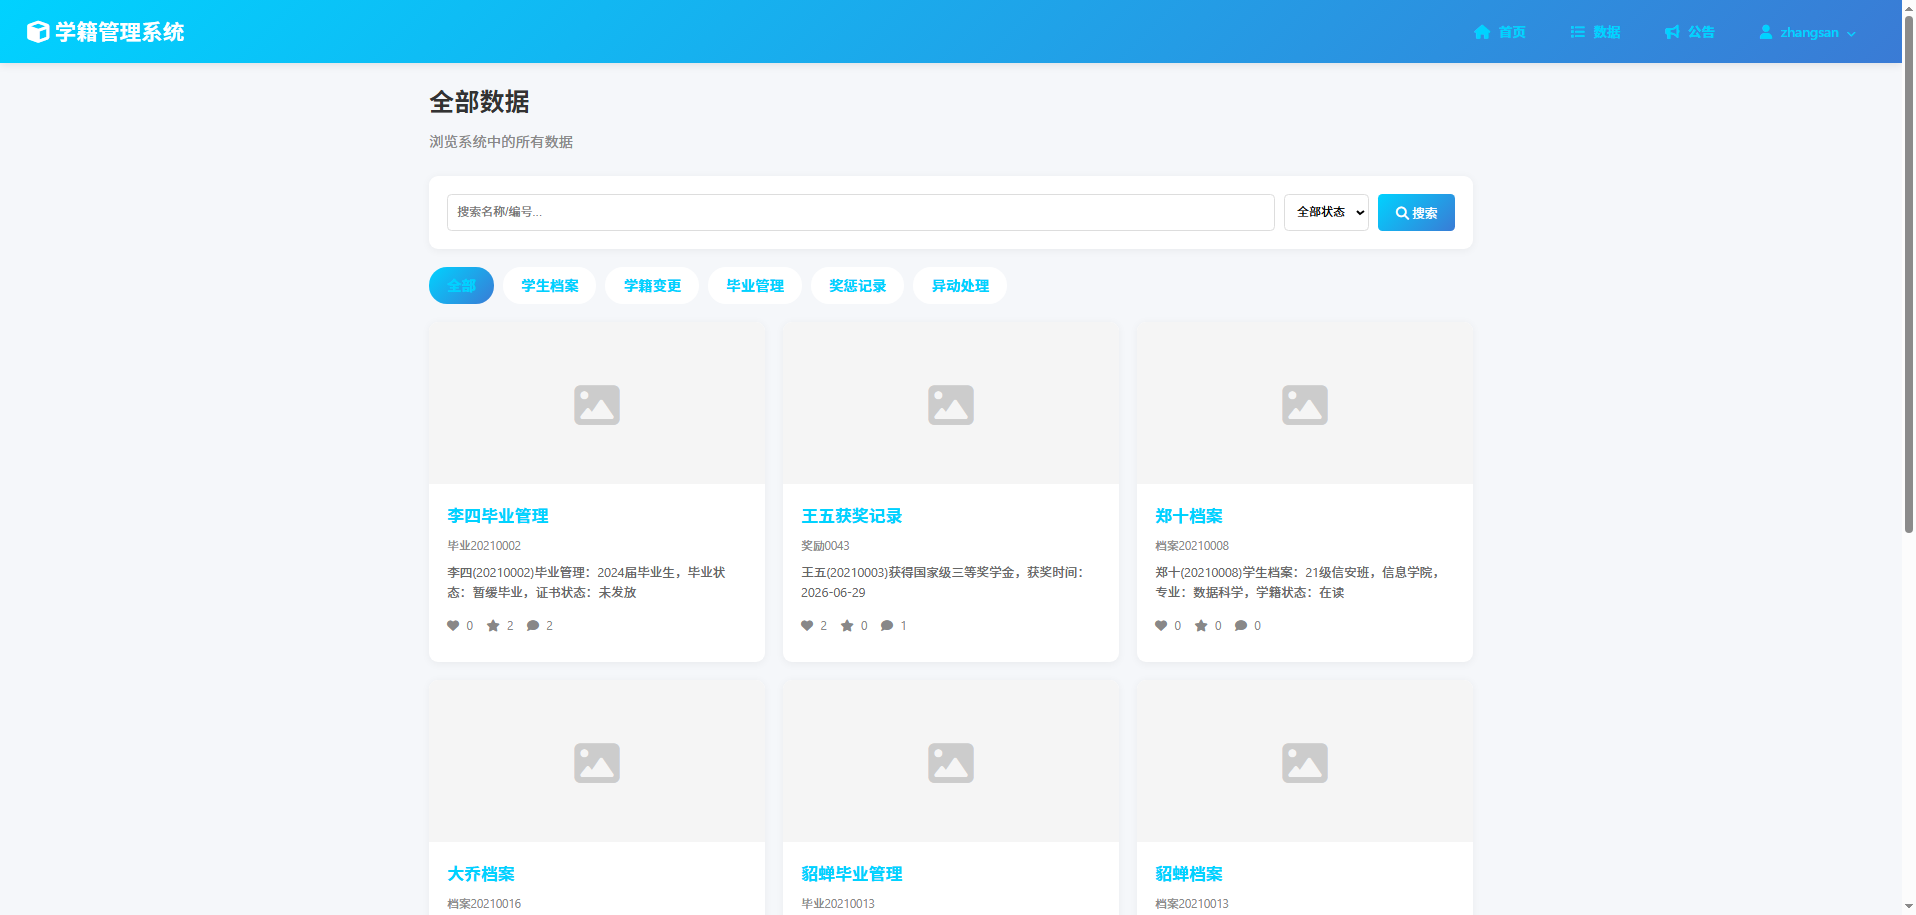Click the 郑十档案 card image placeholder

pyautogui.click(x=1305, y=403)
